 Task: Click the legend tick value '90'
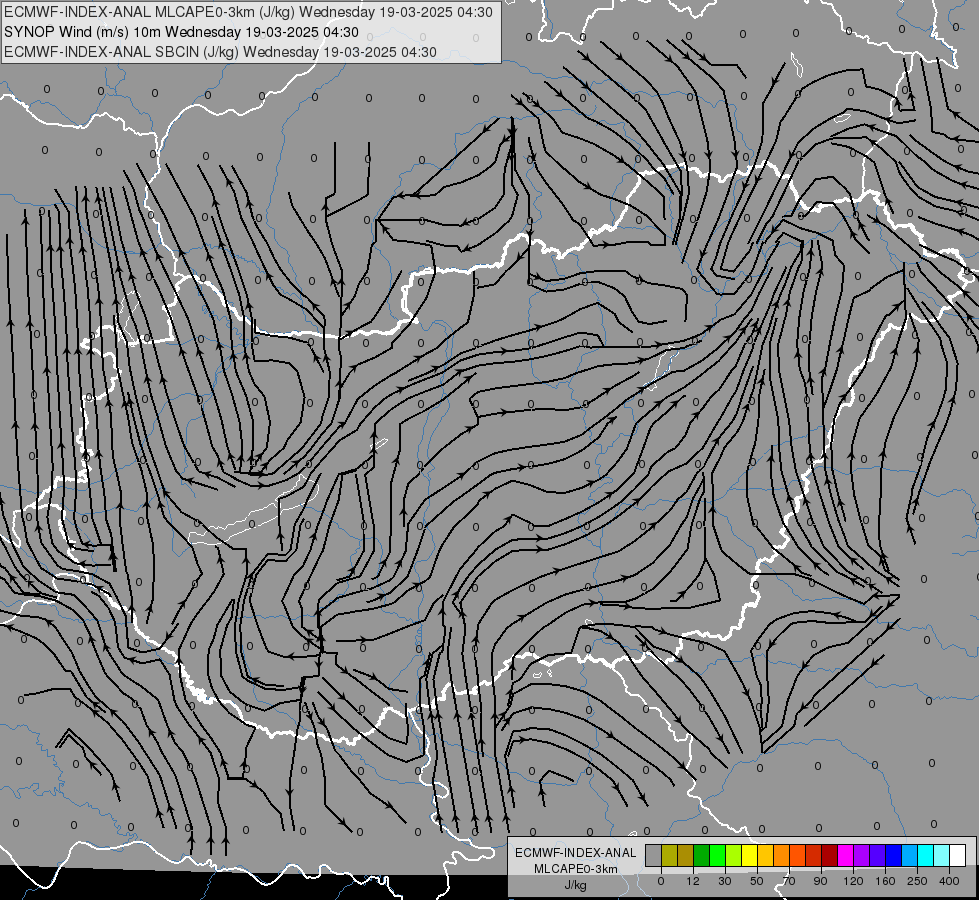pyautogui.click(x=820, y=881)
